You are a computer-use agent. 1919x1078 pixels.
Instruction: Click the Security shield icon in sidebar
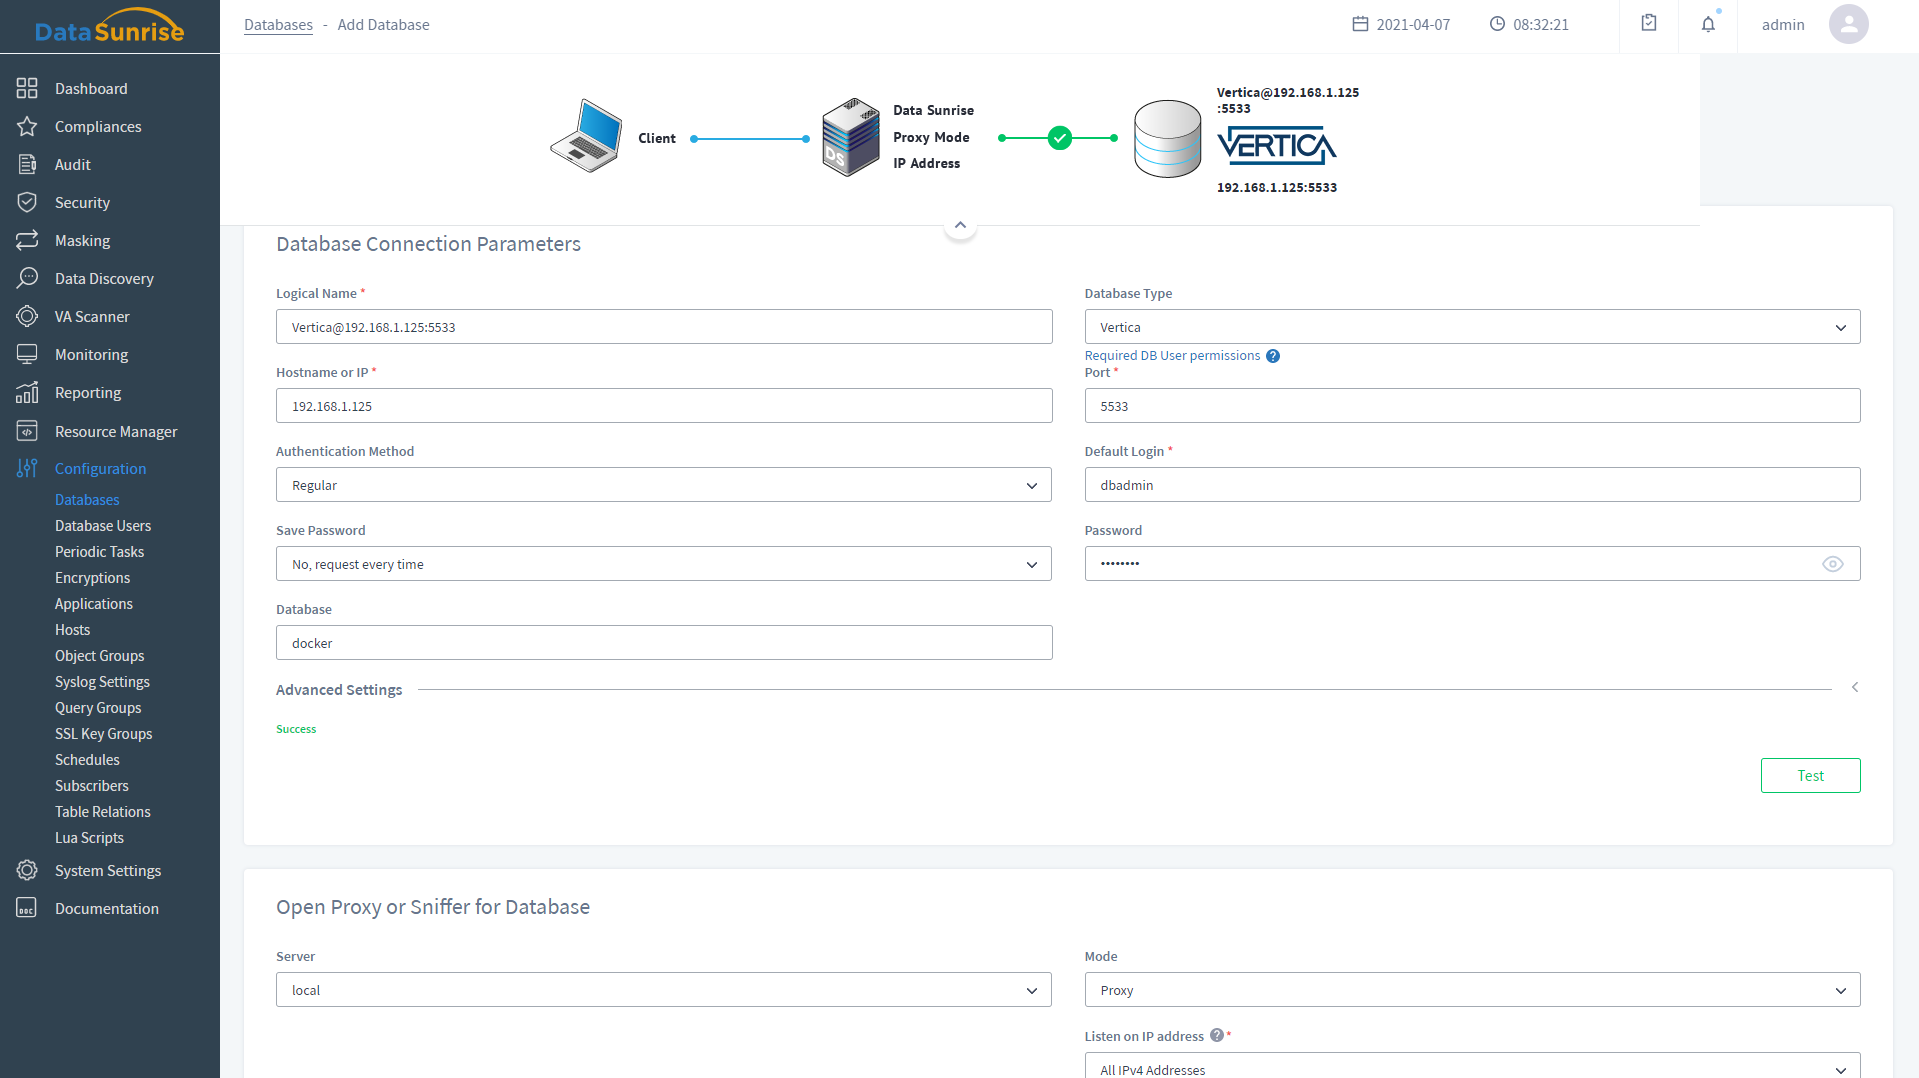pyautogui.click(x=27, y=203)
